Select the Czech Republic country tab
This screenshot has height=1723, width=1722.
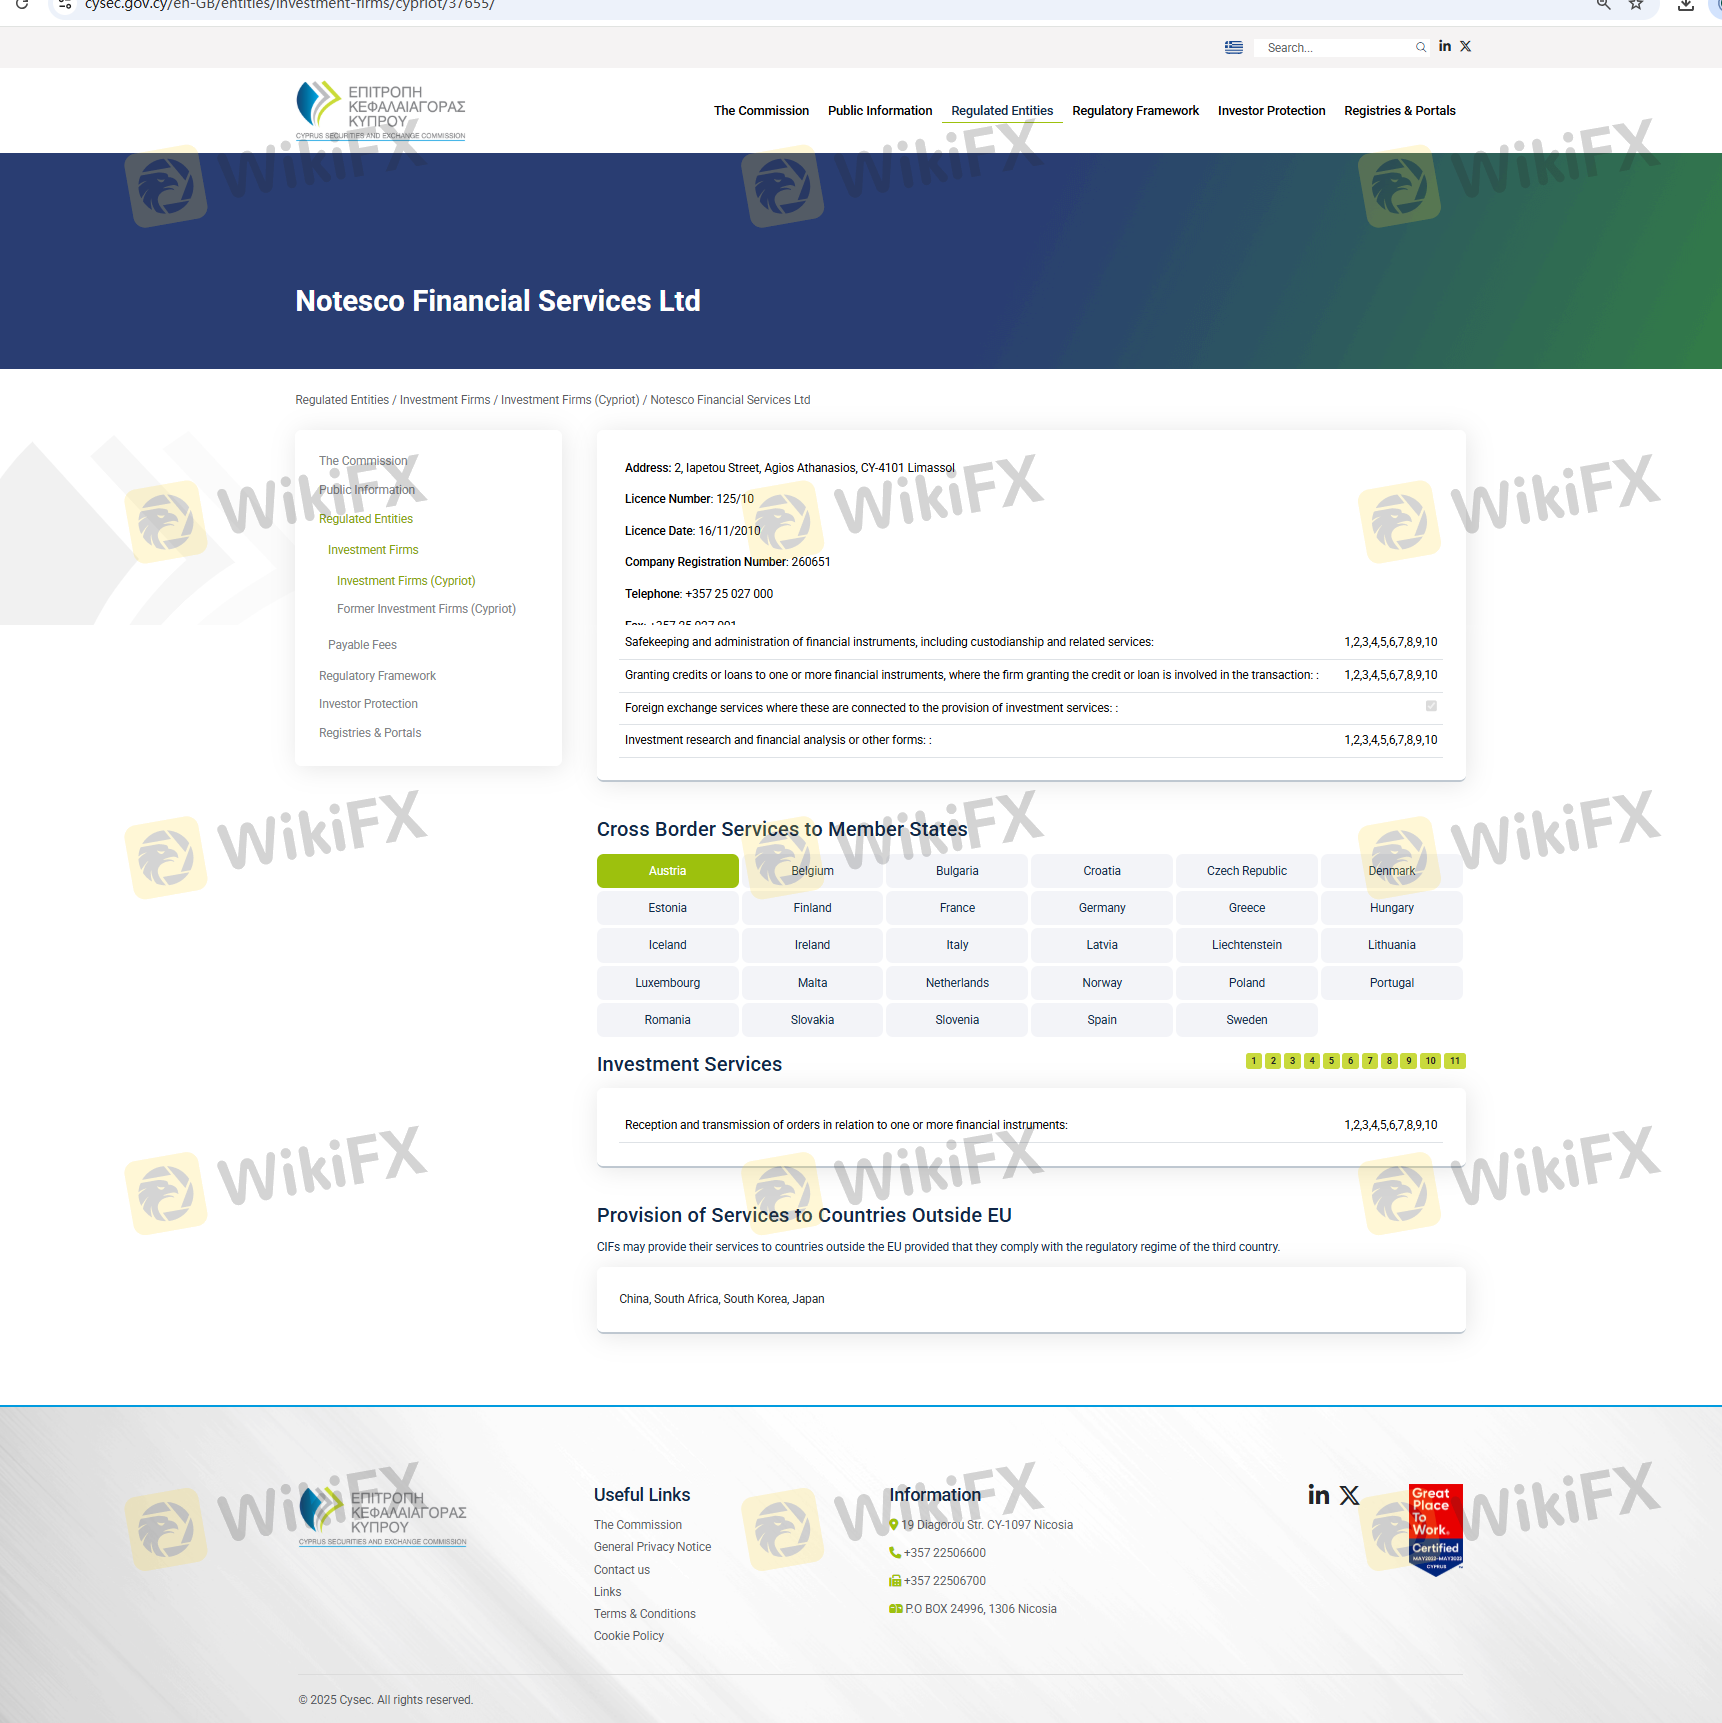(x=1247, y=871)
